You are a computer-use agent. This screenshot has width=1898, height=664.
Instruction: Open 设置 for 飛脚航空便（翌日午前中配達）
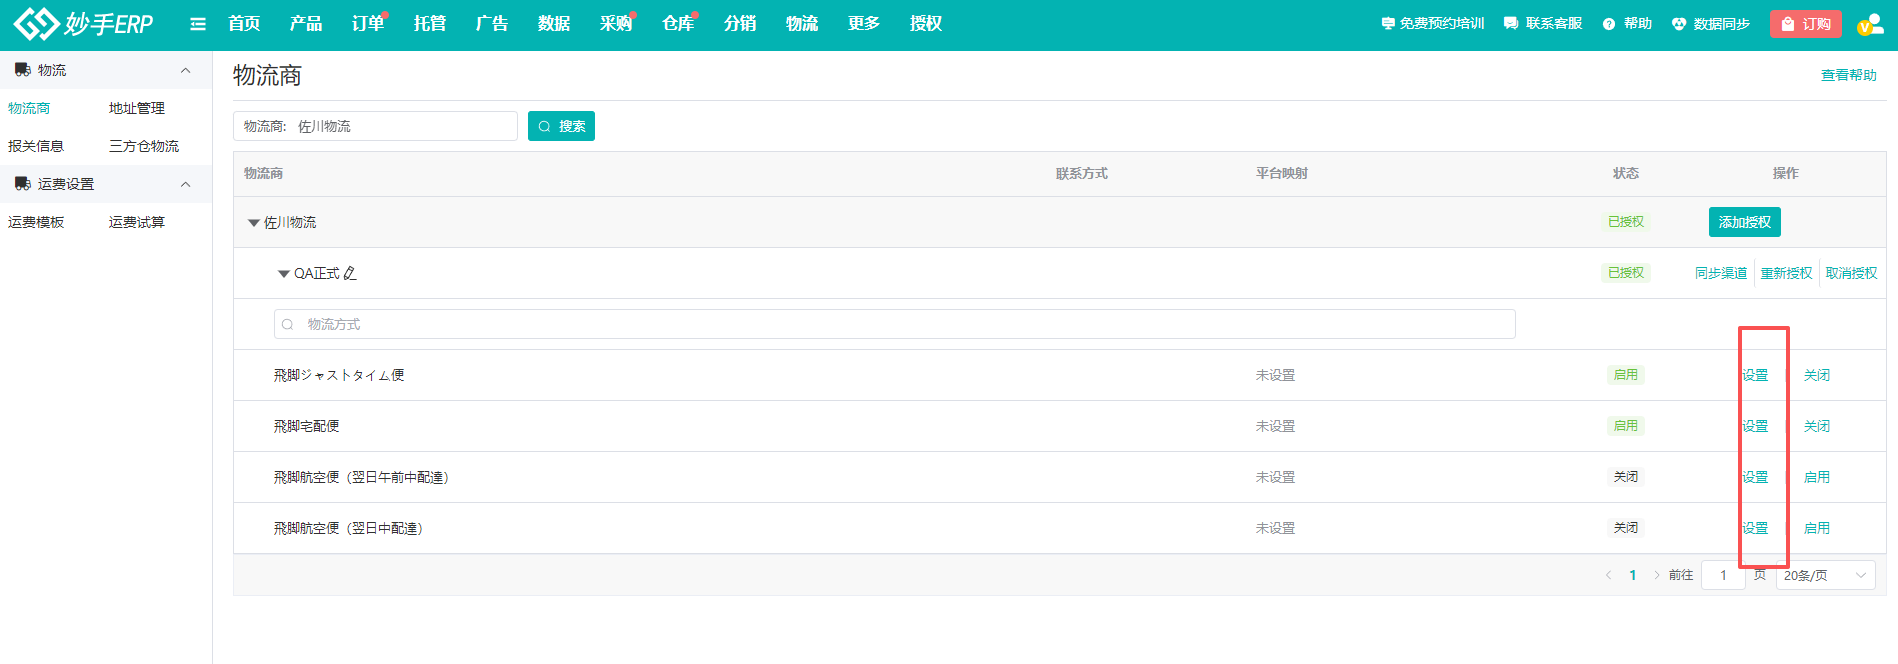[x=1755, y=477]
